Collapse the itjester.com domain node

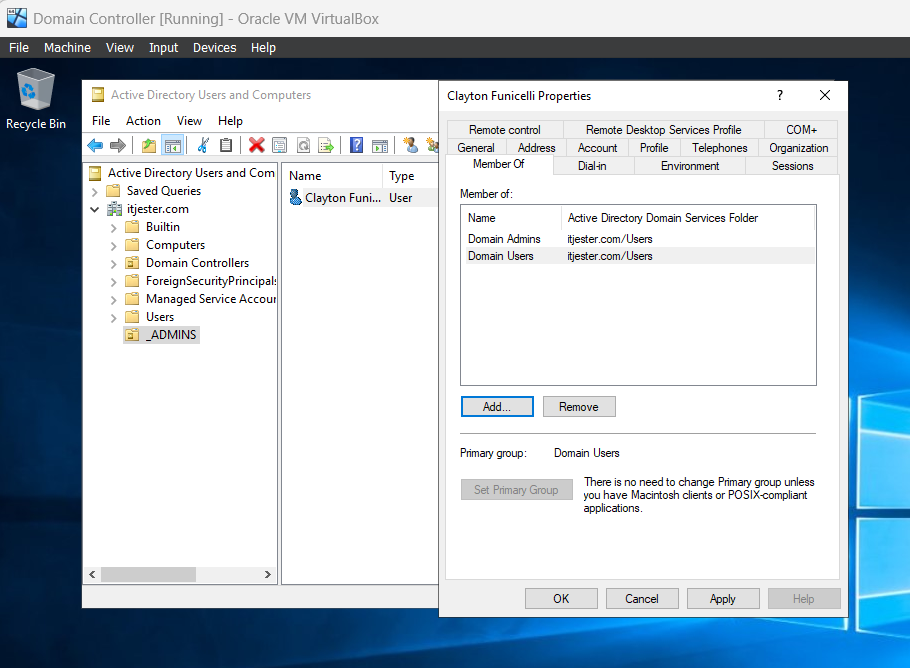pyautogui.click(x=95, y=210)
